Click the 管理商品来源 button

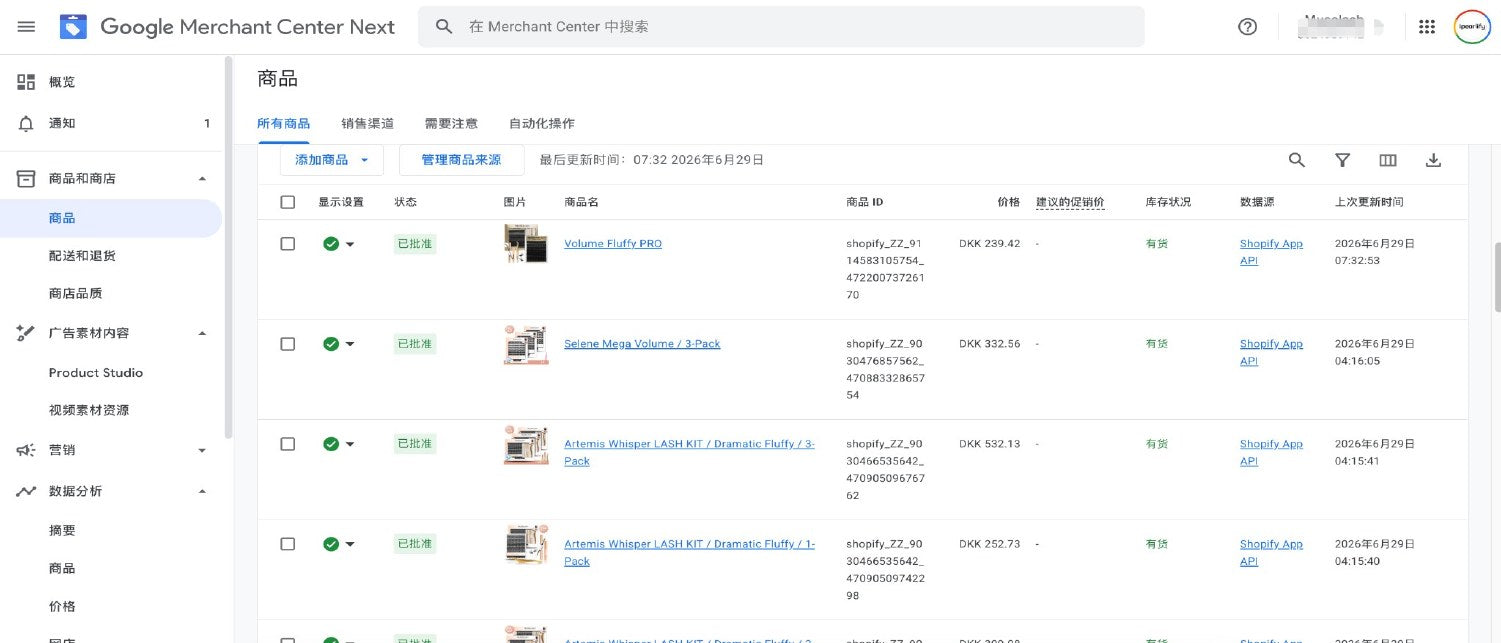tap(461, 160)
